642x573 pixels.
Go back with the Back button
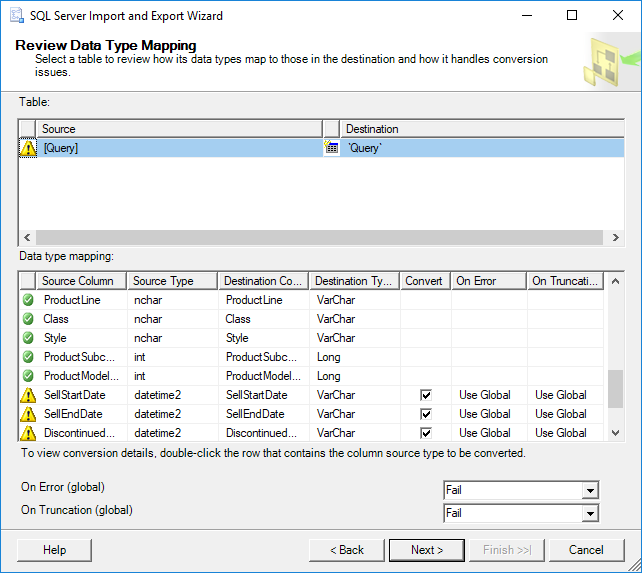345,550
